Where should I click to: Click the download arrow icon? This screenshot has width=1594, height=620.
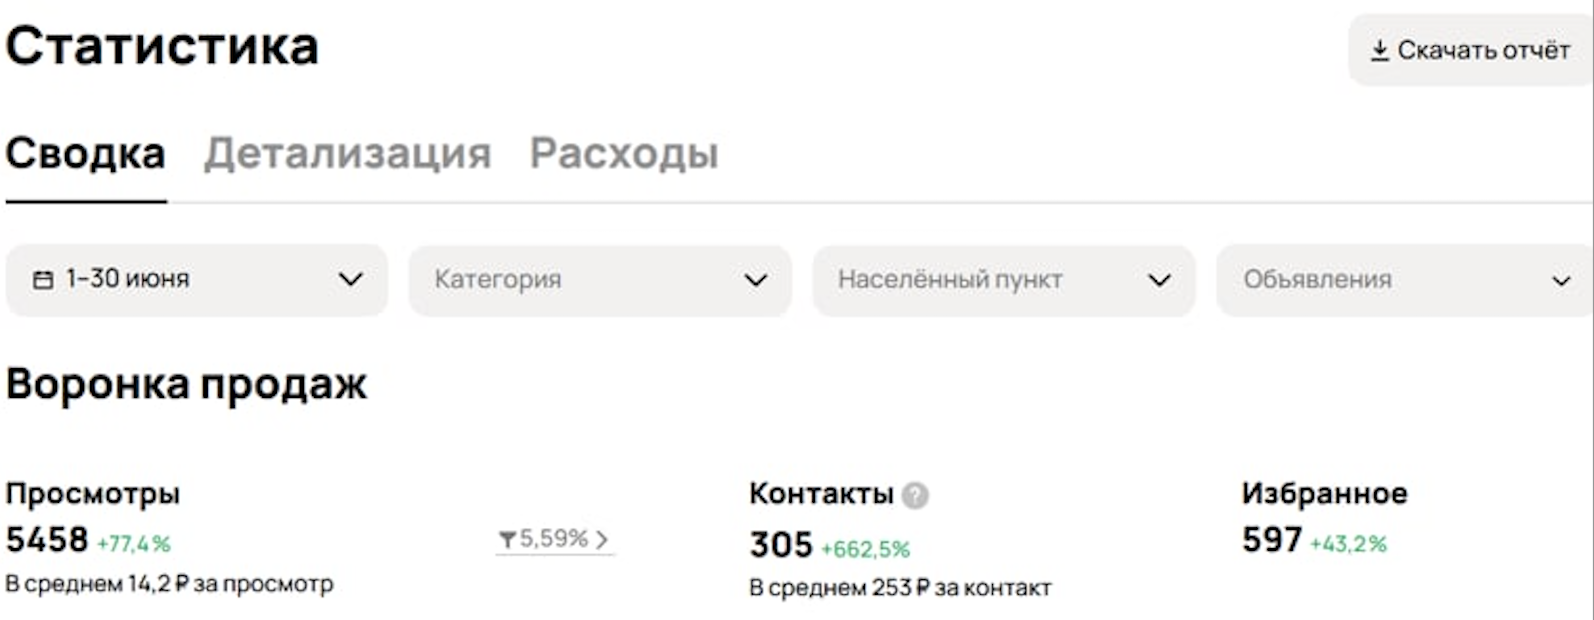tap(1379, 50)
